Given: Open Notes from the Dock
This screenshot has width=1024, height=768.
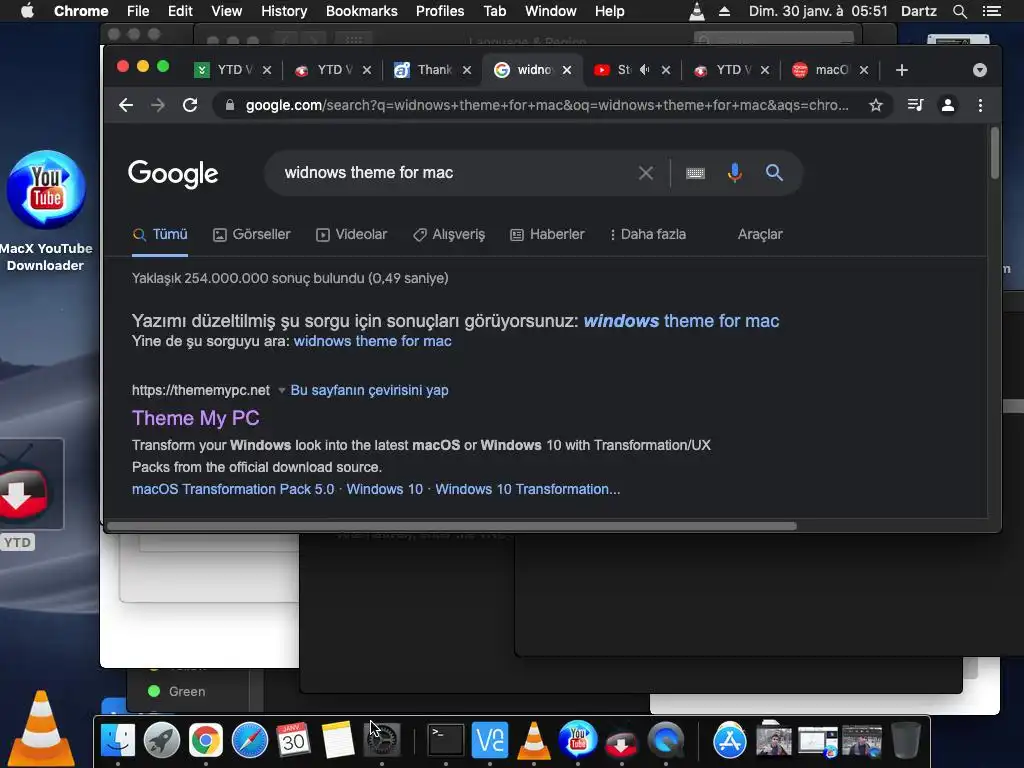Looking at the screenshot, I should (x=338, y=741).
